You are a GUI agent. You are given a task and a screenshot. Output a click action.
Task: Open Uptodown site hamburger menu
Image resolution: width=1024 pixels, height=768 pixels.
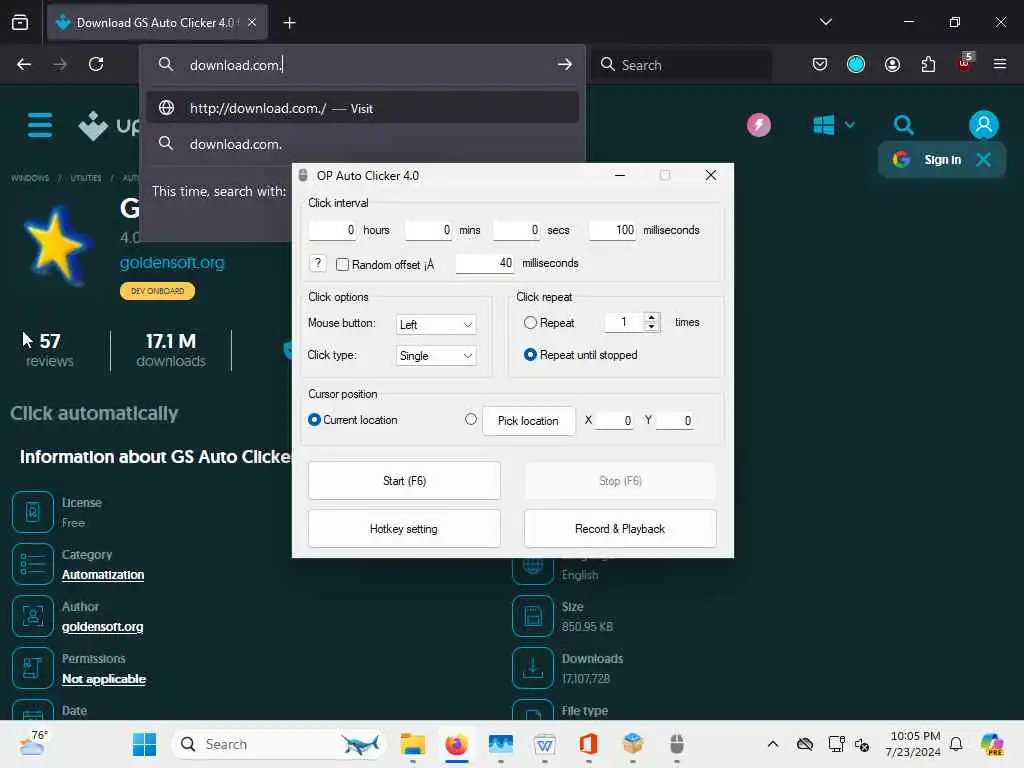point(40,125)
